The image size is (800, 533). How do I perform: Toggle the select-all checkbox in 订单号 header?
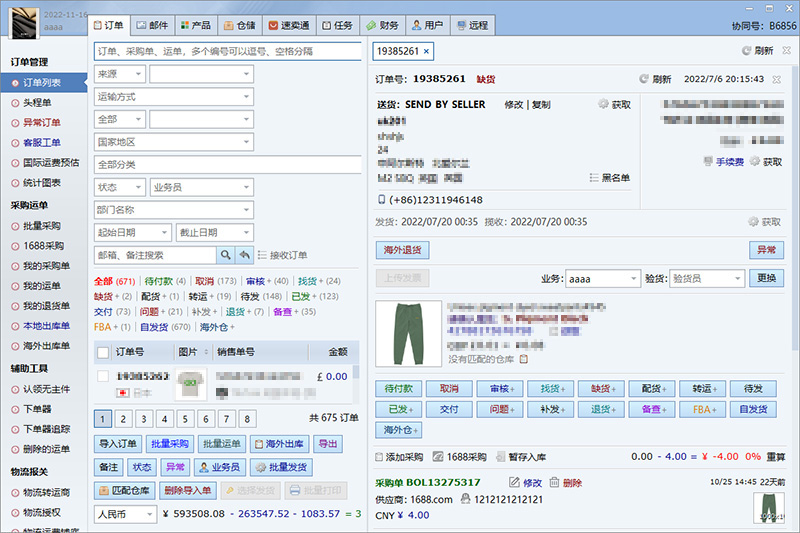(103, 352)
